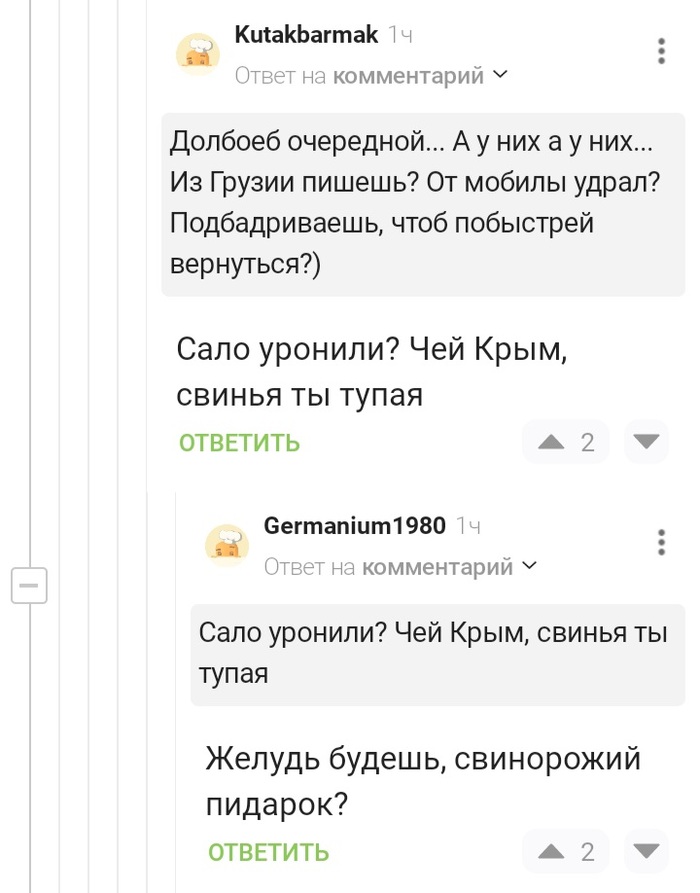Open Germanium1980's avatar picture

[x=227, y=545]
